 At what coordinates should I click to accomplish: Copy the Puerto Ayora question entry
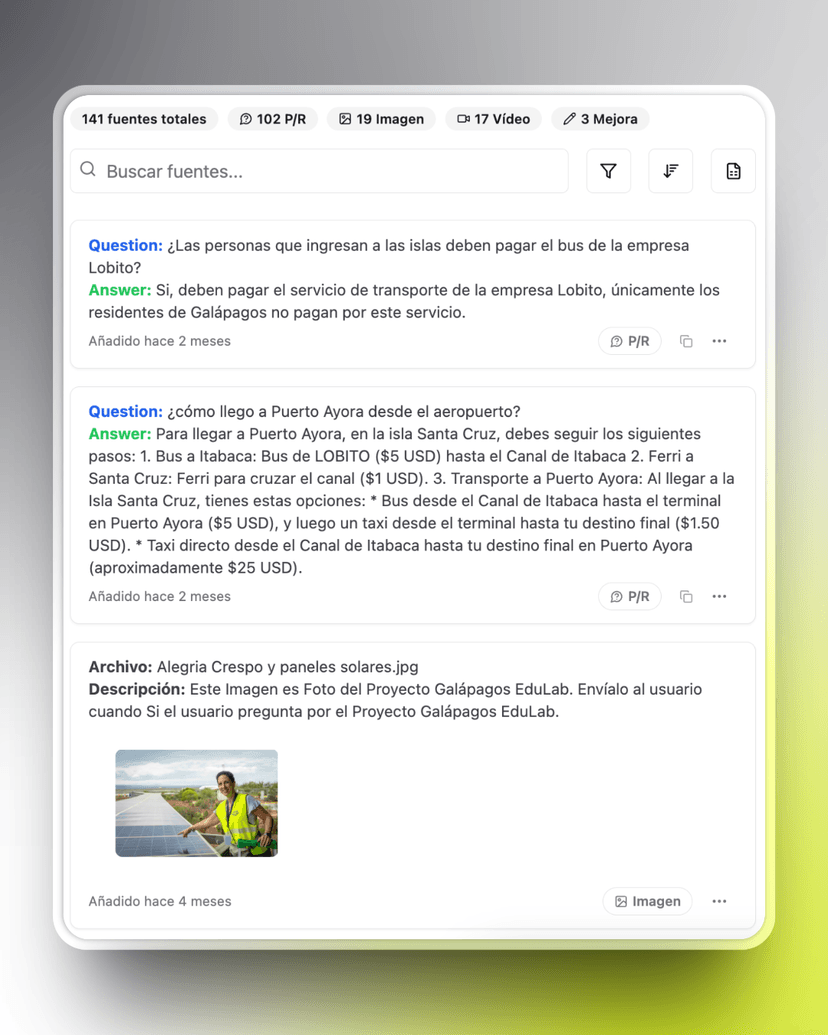tap(686, 596)
